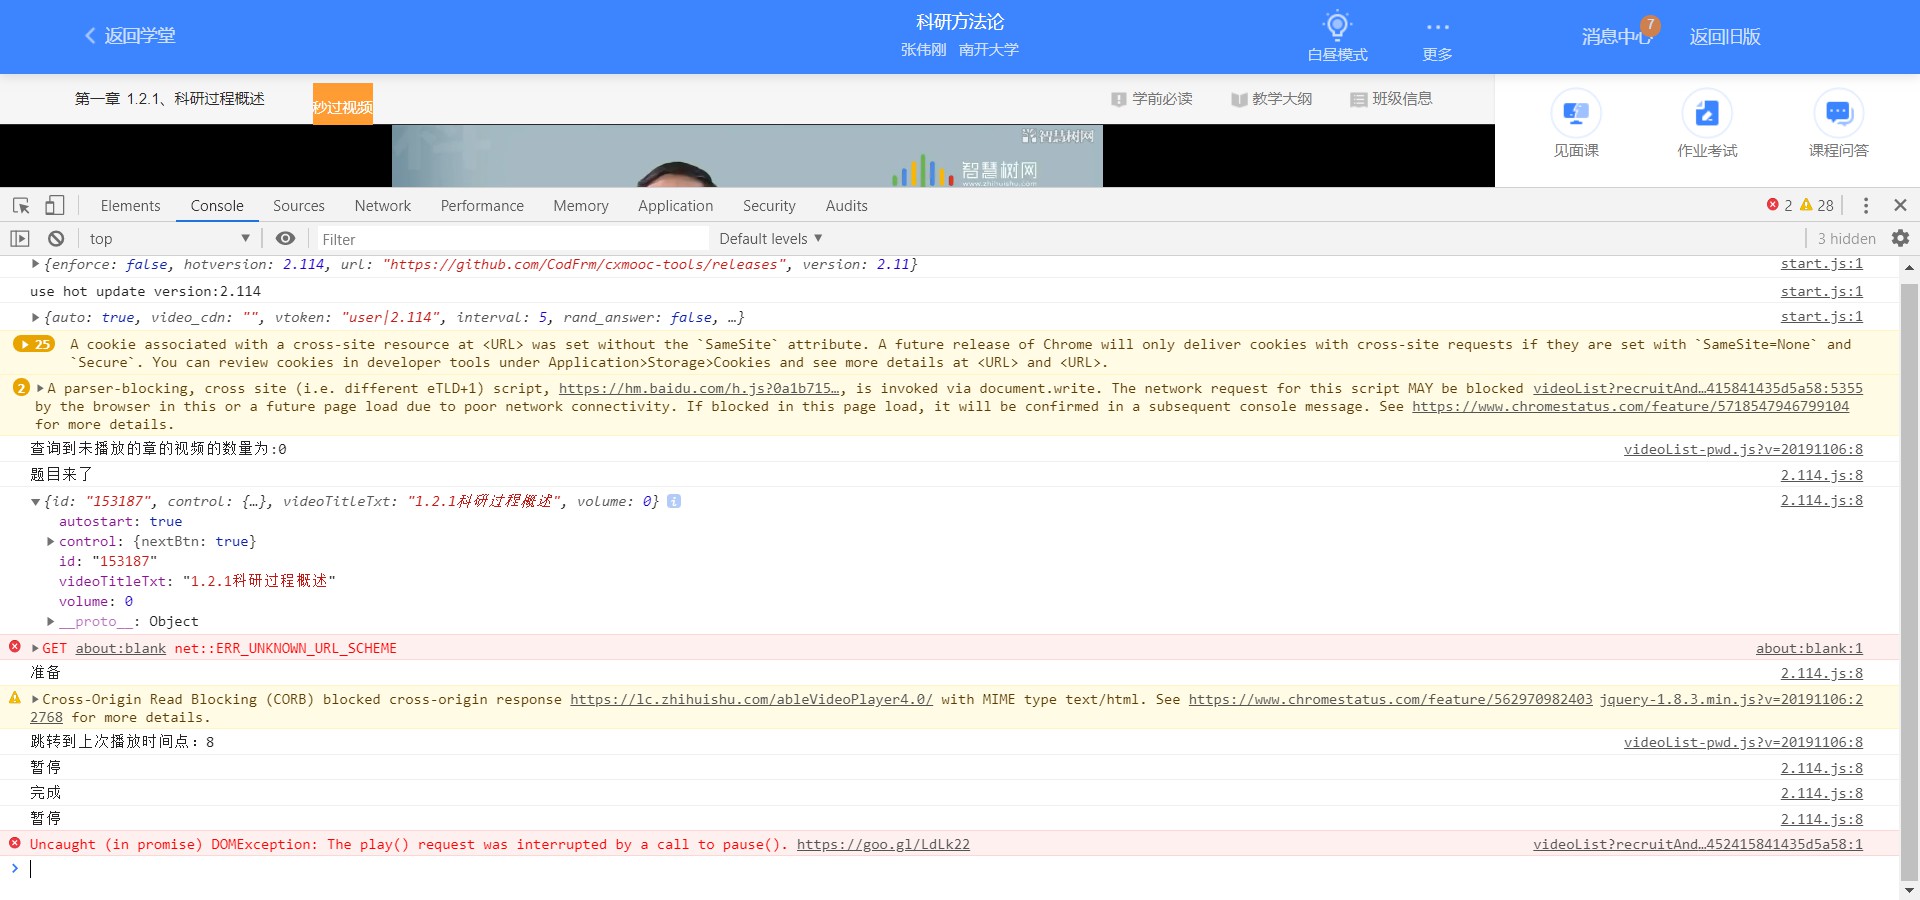Expand the 25 grouped cookie warnings
Viewport: 1920px width, 900px height.
point(34,344)
